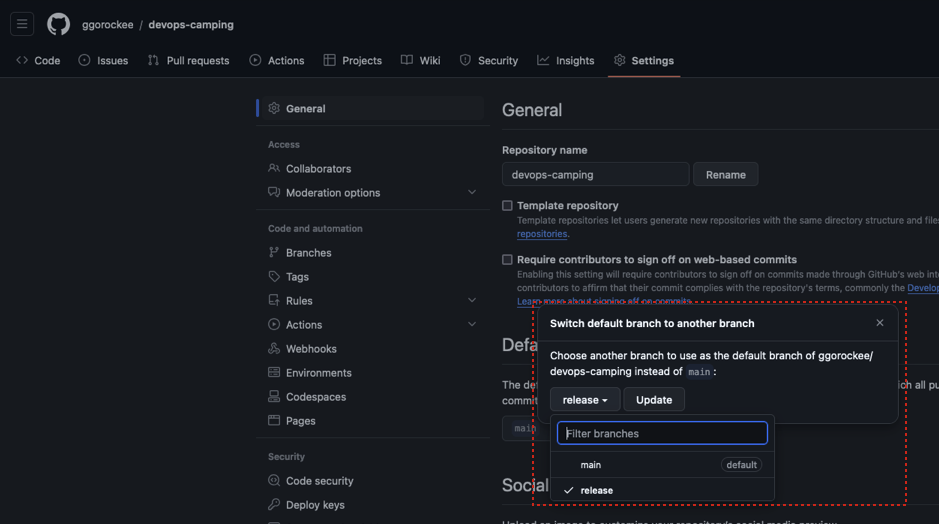Click the Tags tag icon

point(274,276)
